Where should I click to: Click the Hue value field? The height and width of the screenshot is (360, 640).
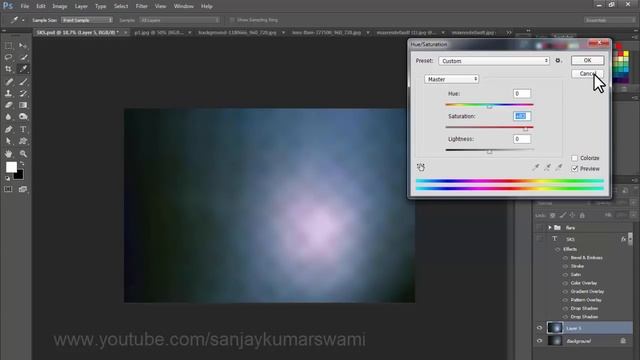[522, 94]
